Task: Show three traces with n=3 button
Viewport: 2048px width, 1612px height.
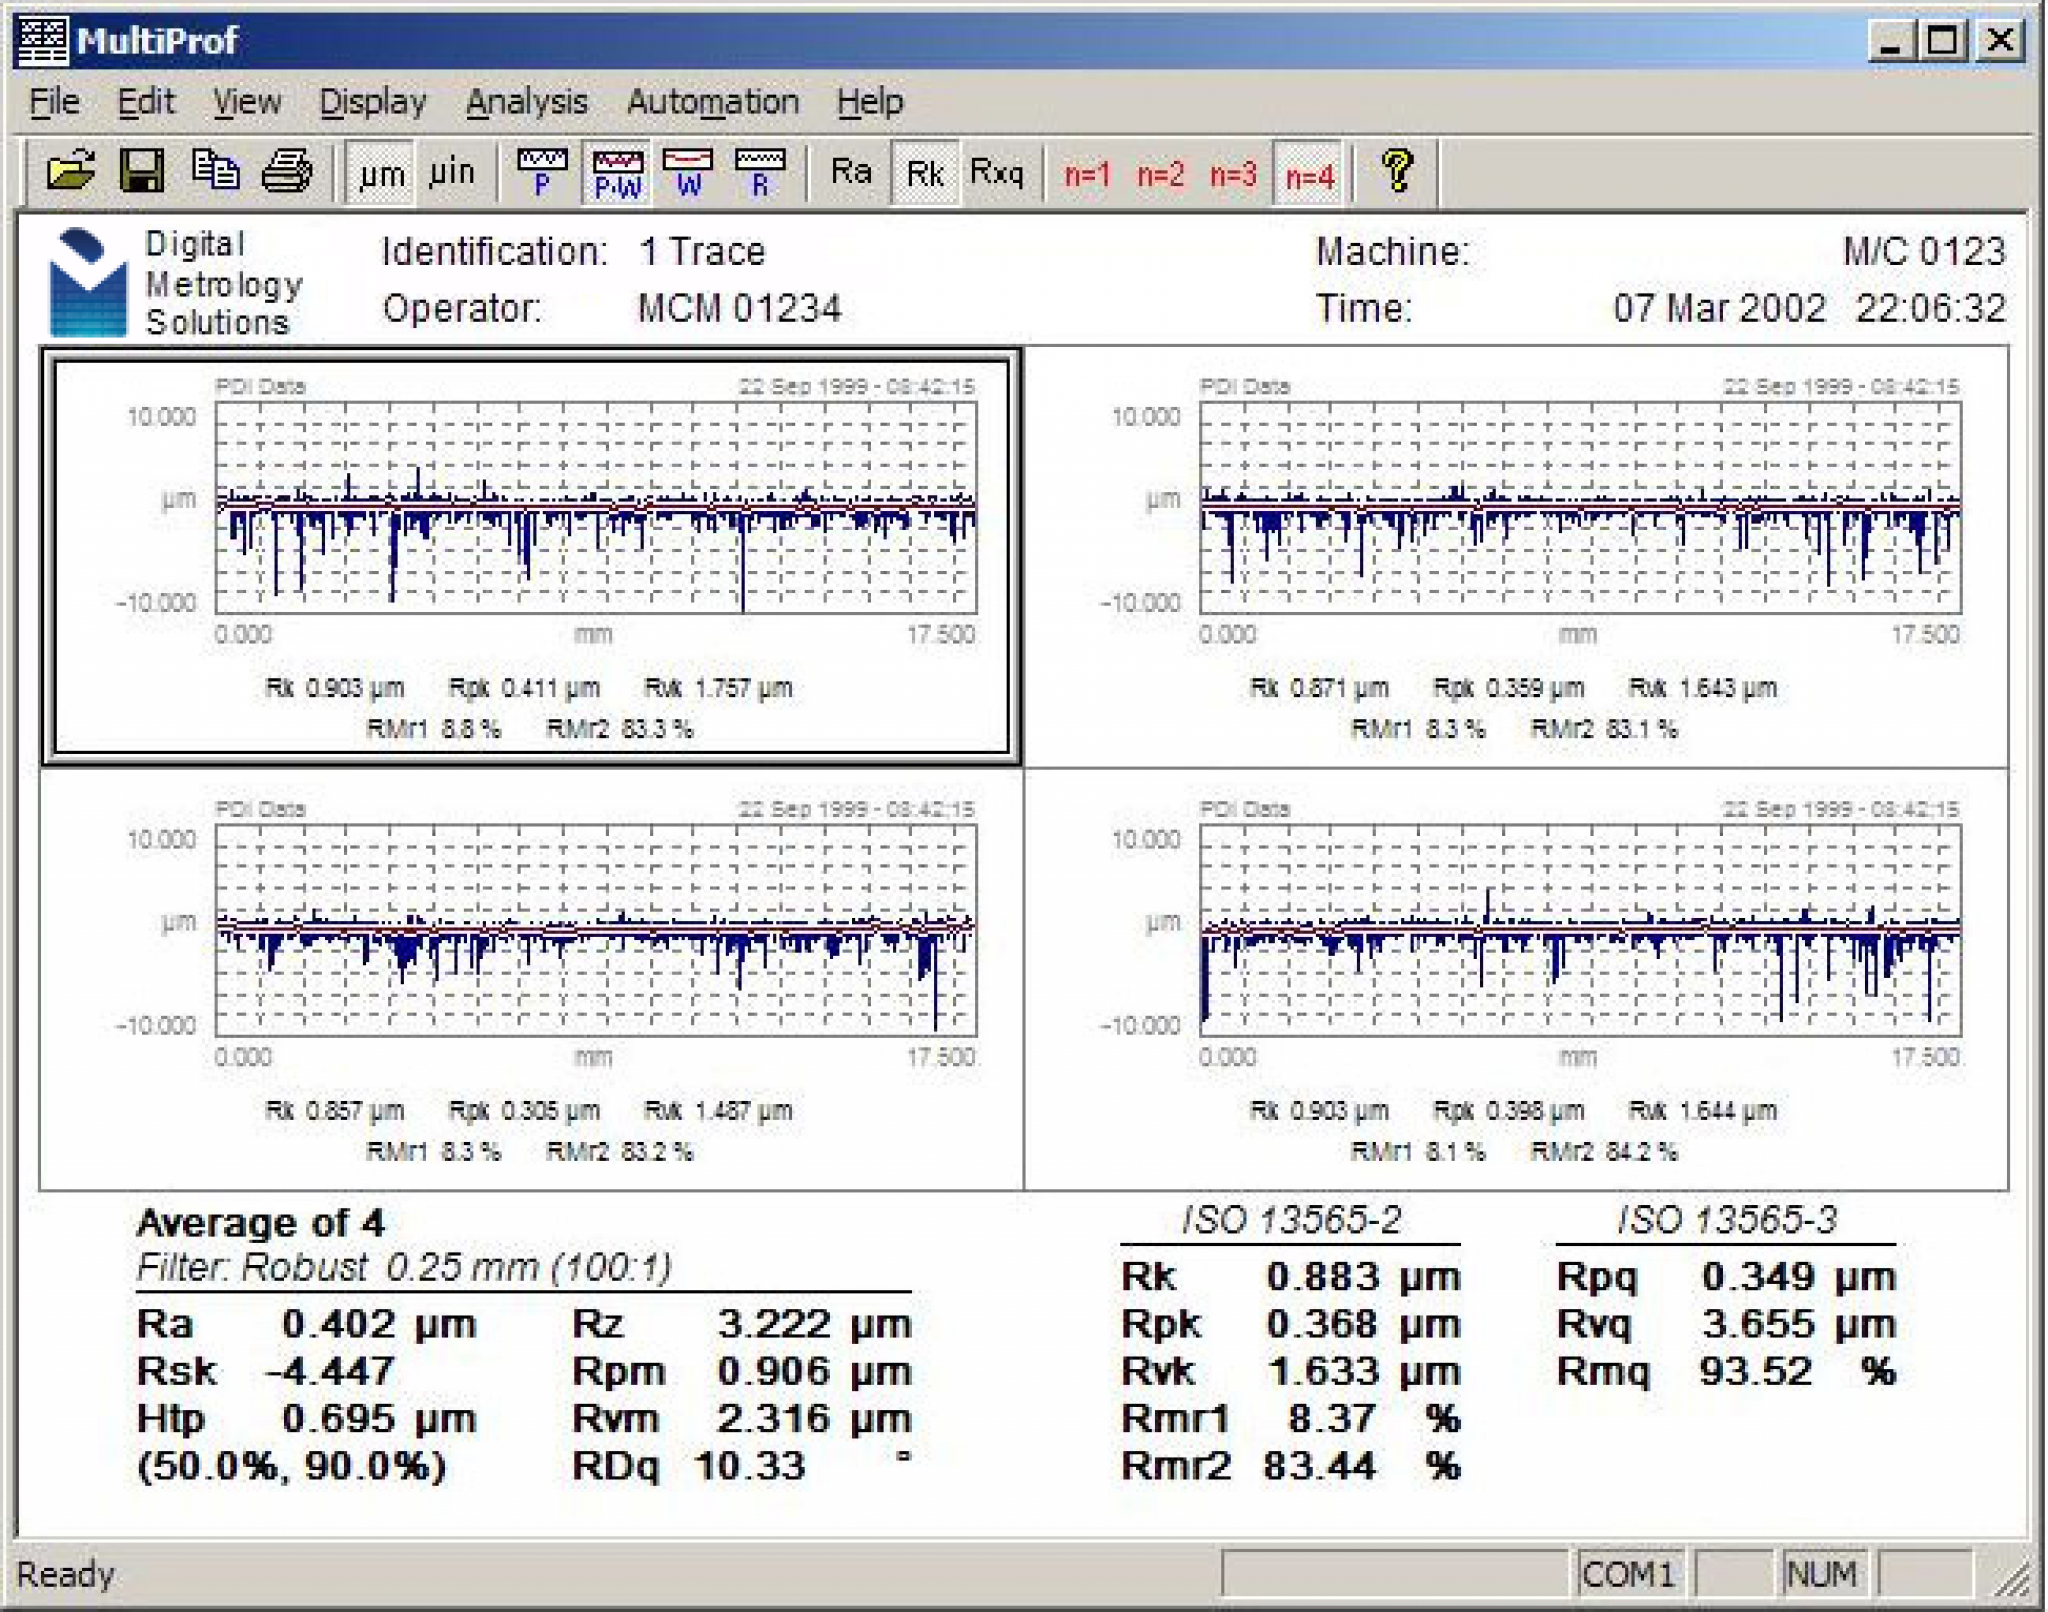Action: (x=1233, y=175)
